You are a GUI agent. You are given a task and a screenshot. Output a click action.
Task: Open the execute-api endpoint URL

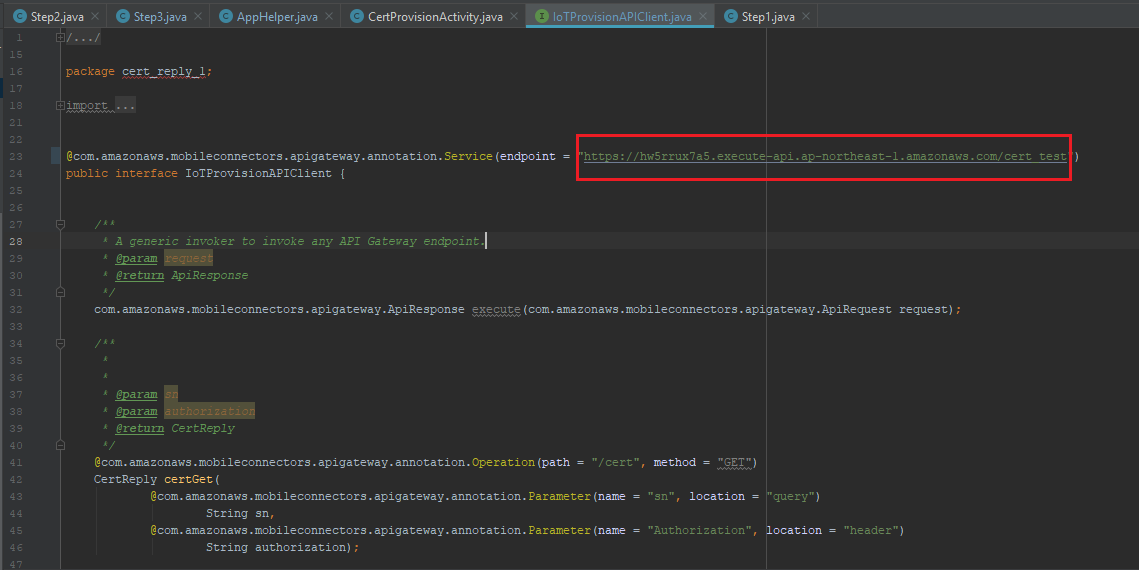click(x=825, y=156)
